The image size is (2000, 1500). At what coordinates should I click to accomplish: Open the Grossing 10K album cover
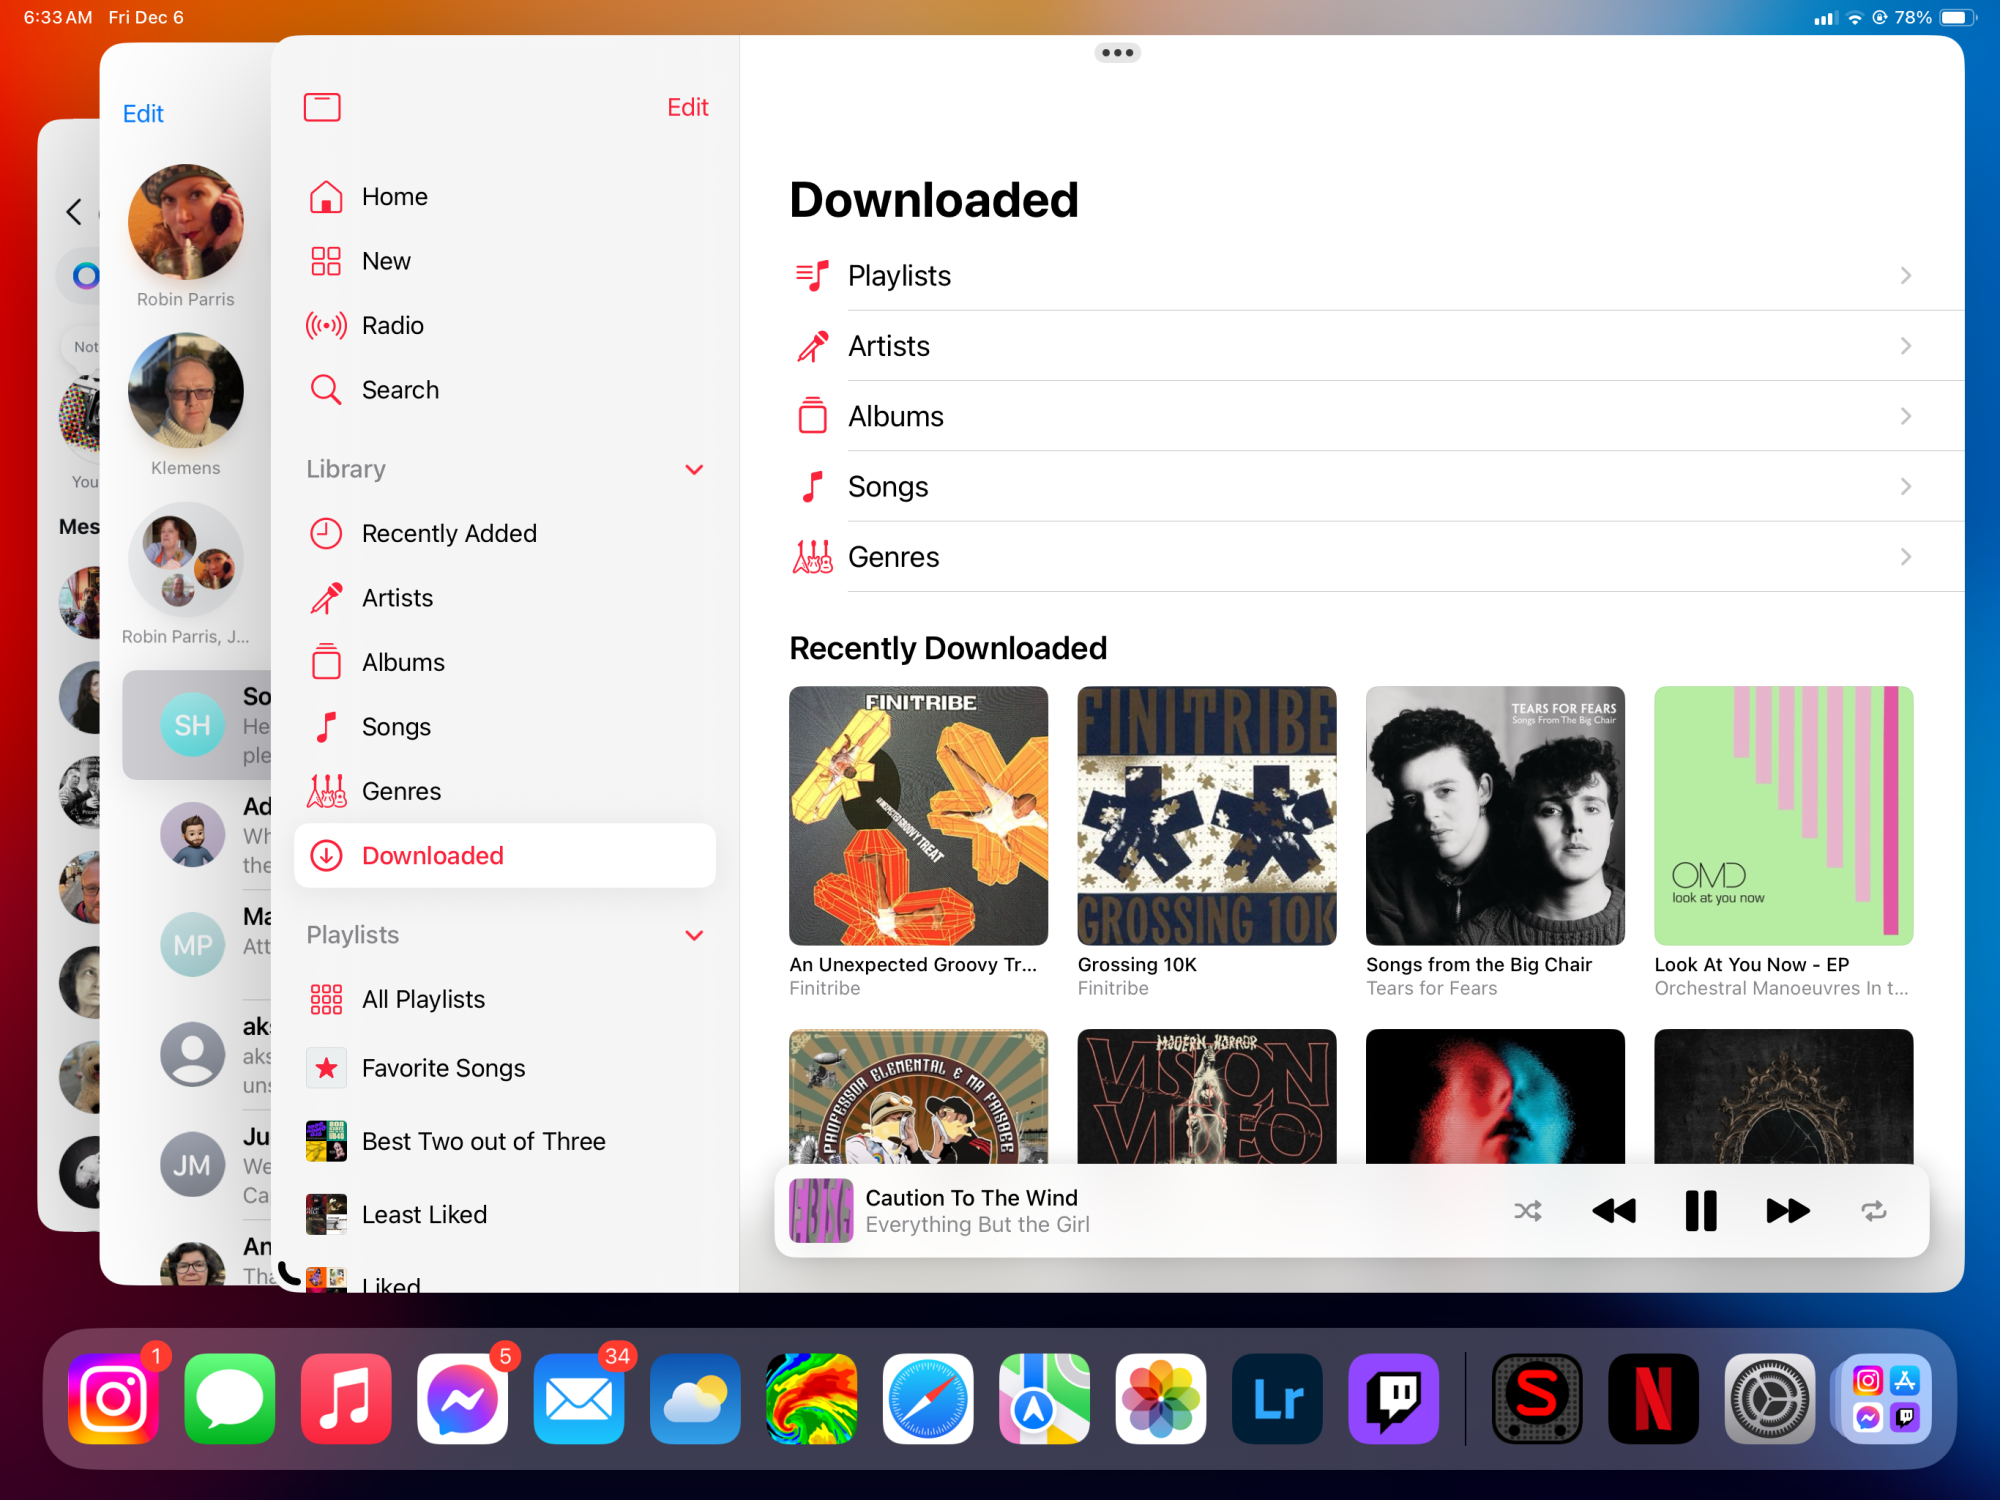[1206, 815]
